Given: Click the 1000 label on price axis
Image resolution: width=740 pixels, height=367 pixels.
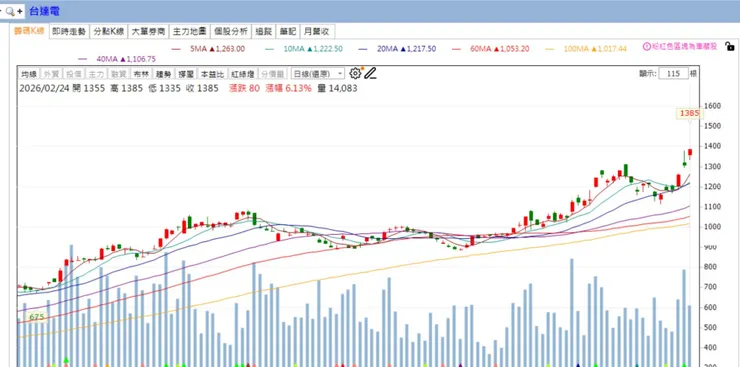Looking at the screenshot, I should click(712, 227).
